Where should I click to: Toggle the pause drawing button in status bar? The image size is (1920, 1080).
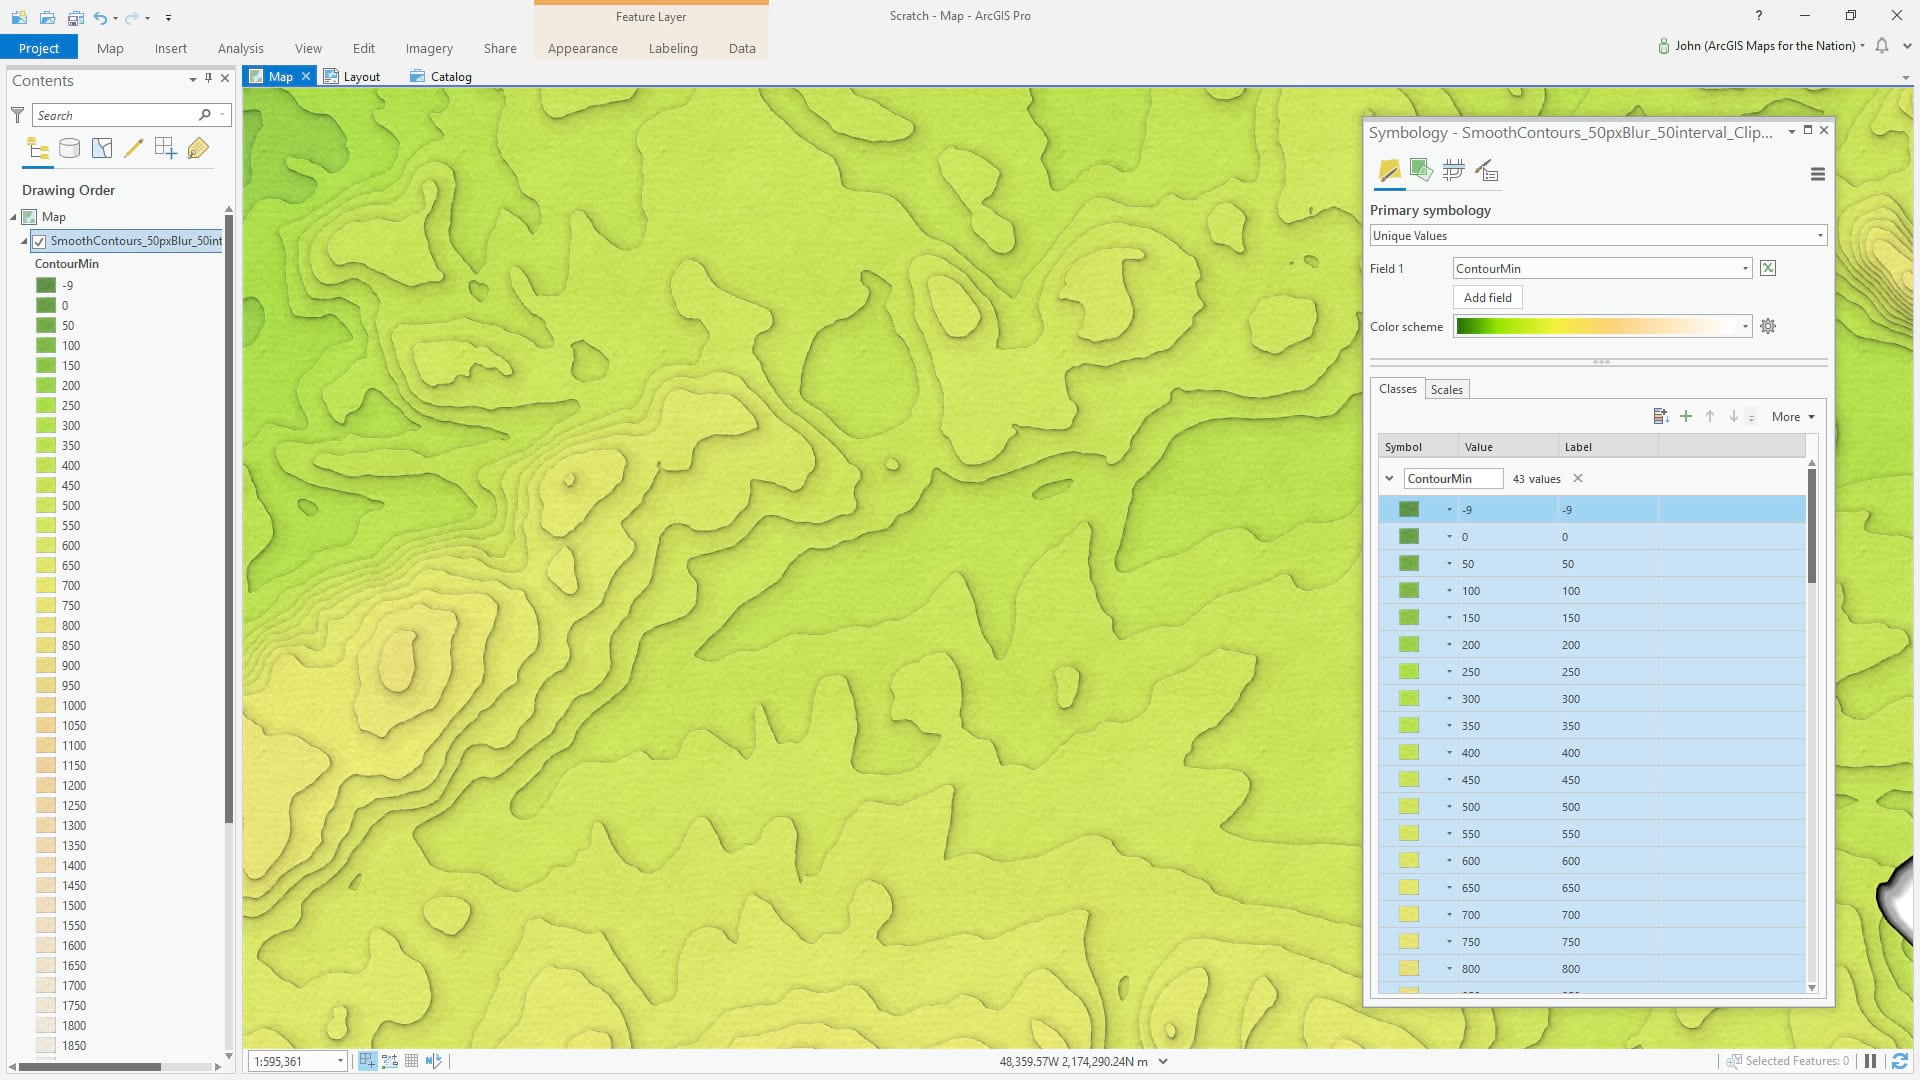pyautogui.click(x=1870, y=1061)
